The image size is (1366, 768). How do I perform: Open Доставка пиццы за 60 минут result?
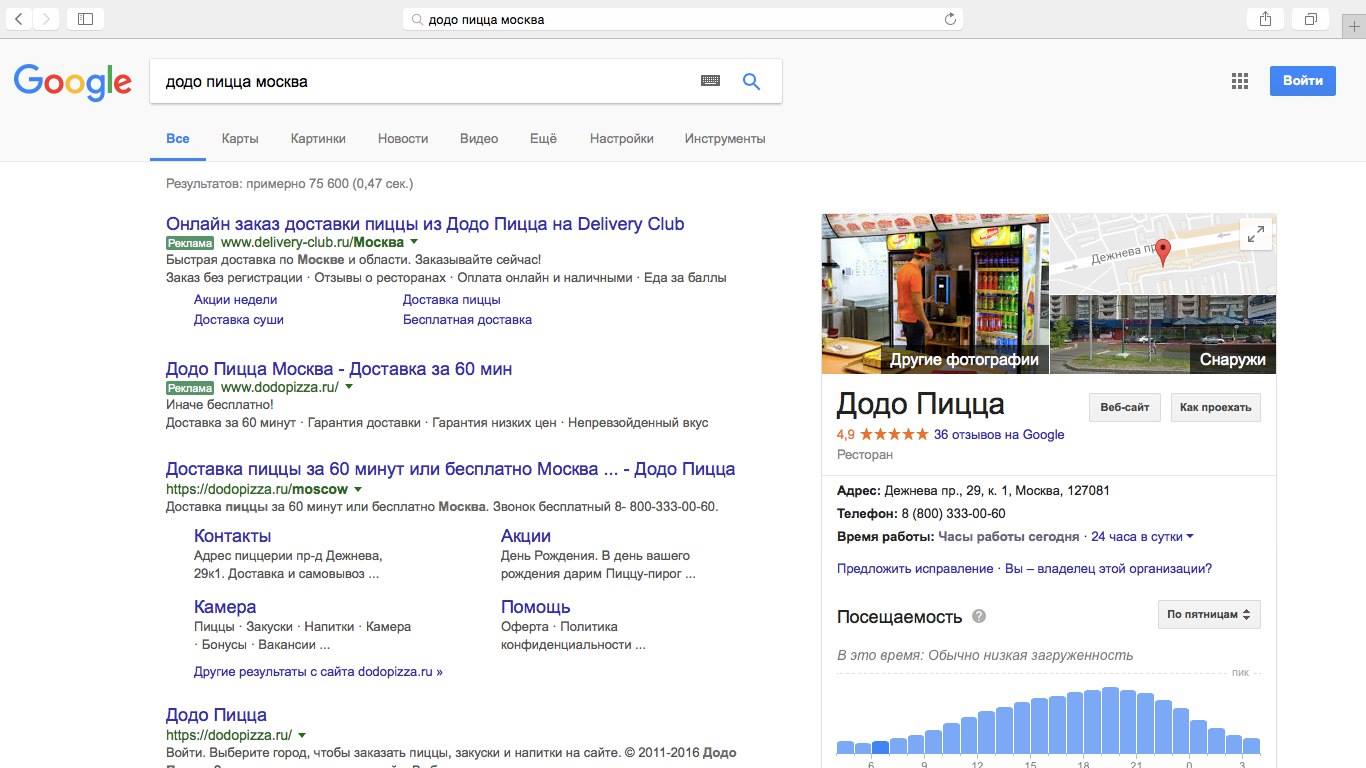click(x=450, y=469)
